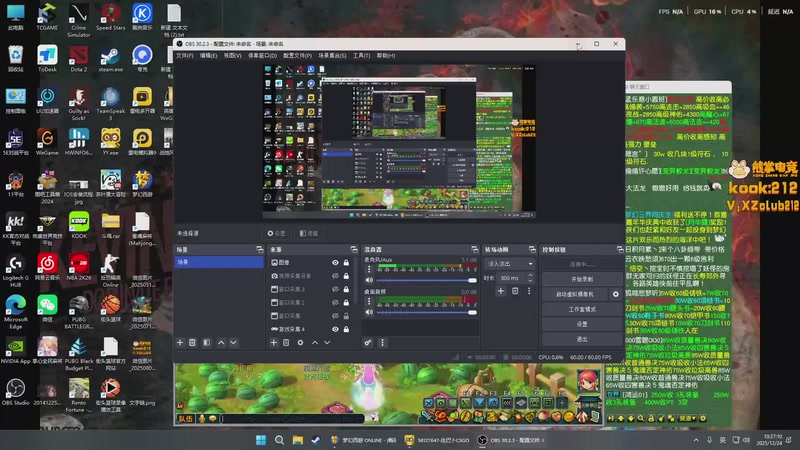Pop out the 混音器 dock
Image resolution: width=800 pixels, height=450 pixels.
click(474, 249)
